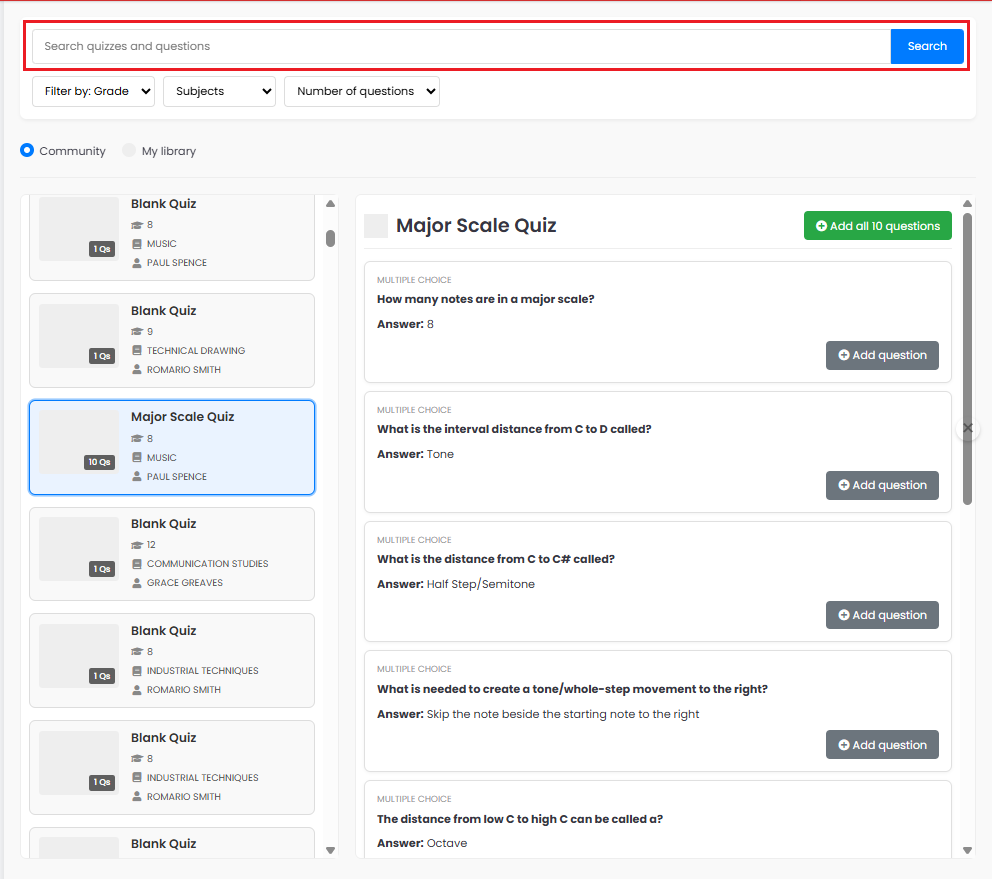The image size is (992, 879).
Task: Click the down arrow of the quiz list scrollbar
Action: coord(330,851)
